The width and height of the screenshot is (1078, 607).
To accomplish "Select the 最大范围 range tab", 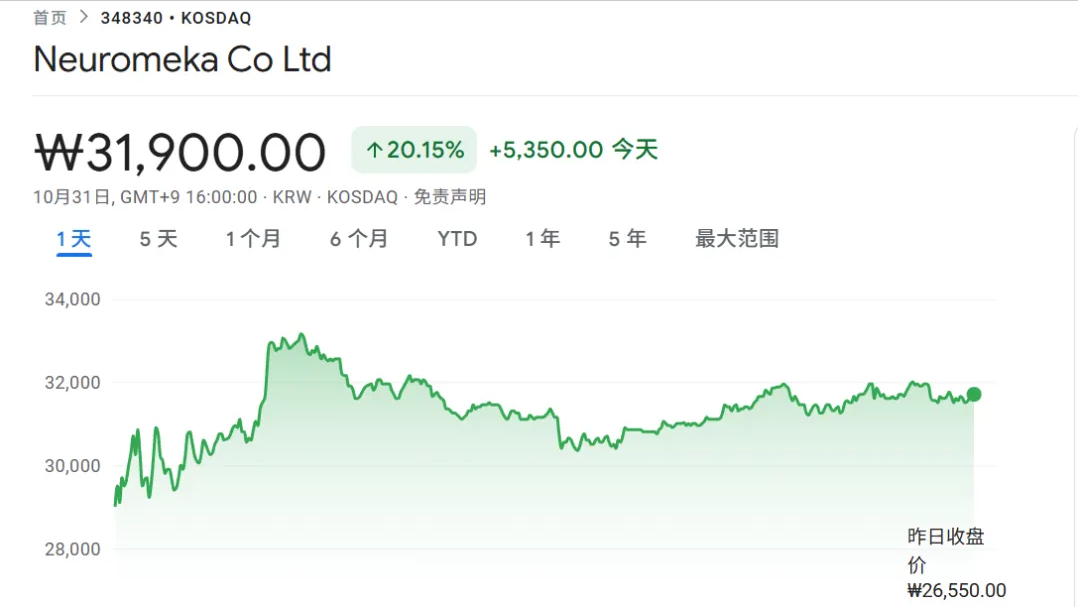I will pos(737,239).
